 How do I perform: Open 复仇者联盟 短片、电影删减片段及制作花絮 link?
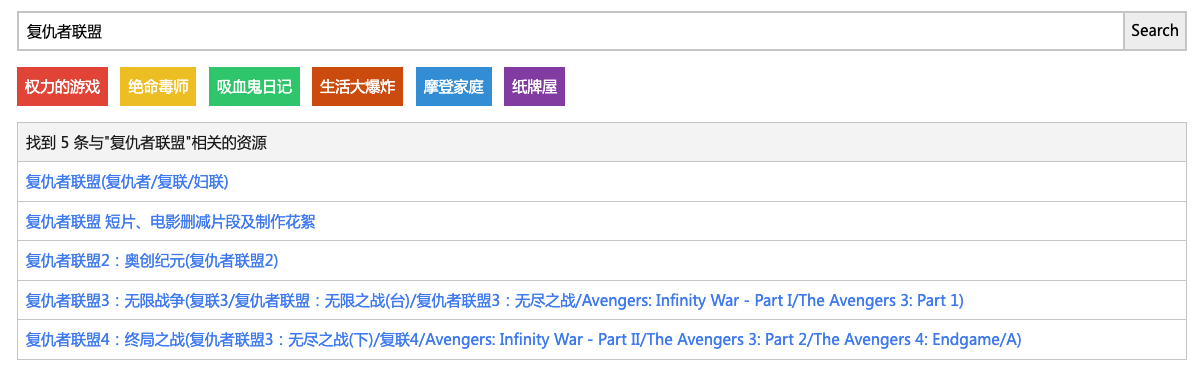171,222
